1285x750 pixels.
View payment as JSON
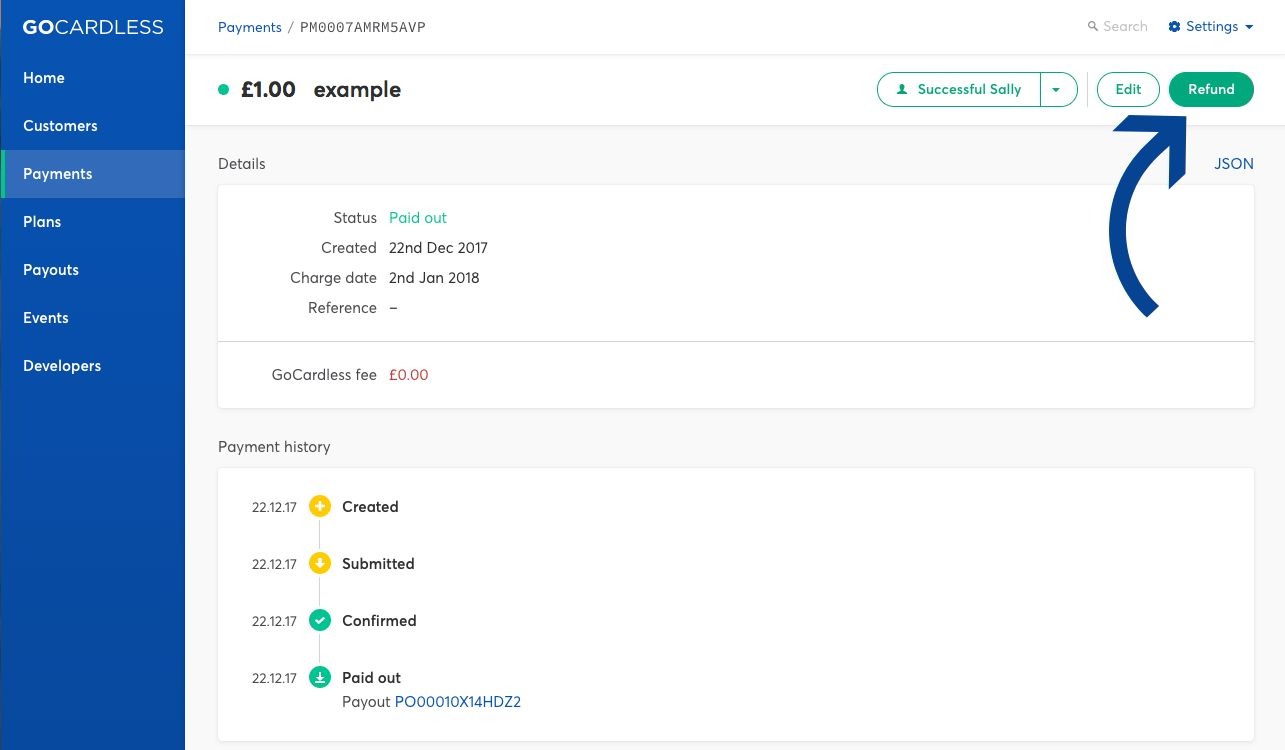[x=1233, y=164]
